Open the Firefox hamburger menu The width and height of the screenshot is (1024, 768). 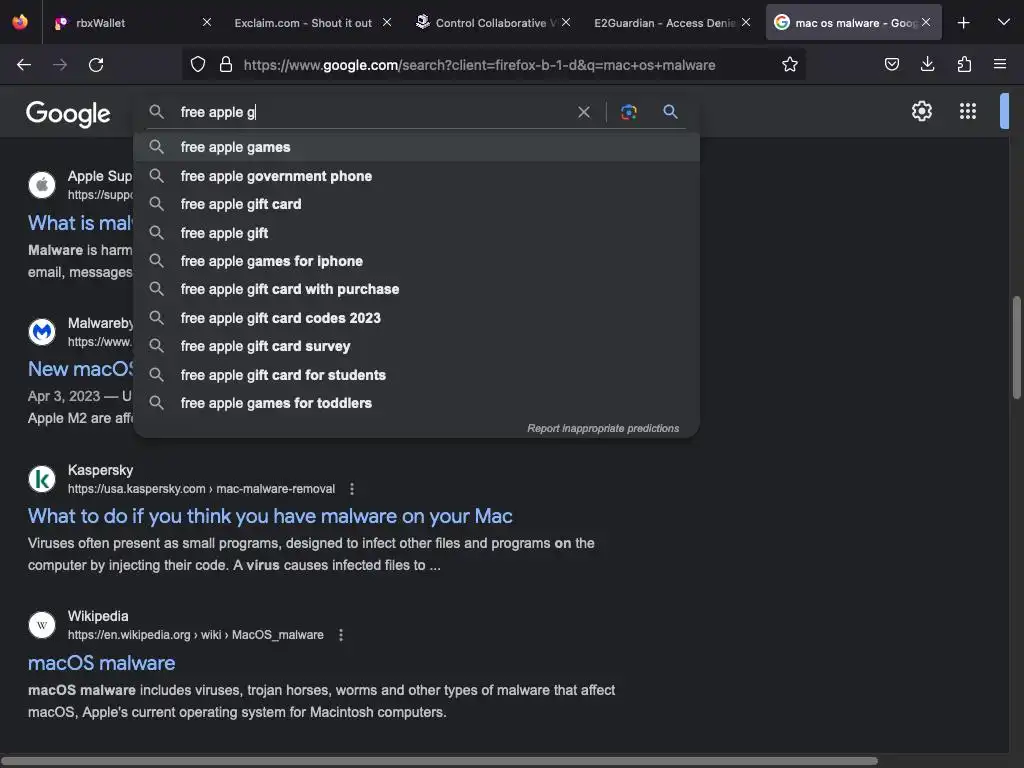[x=1000, y=64]
